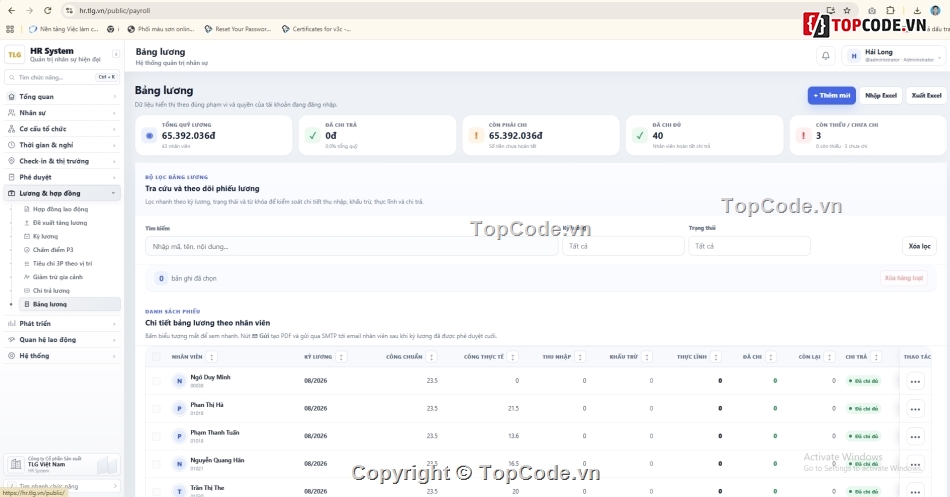This screenshot has width=950, height=497.
Task: Focus the Tìm kiếm search input field
Action: point(351,246)
